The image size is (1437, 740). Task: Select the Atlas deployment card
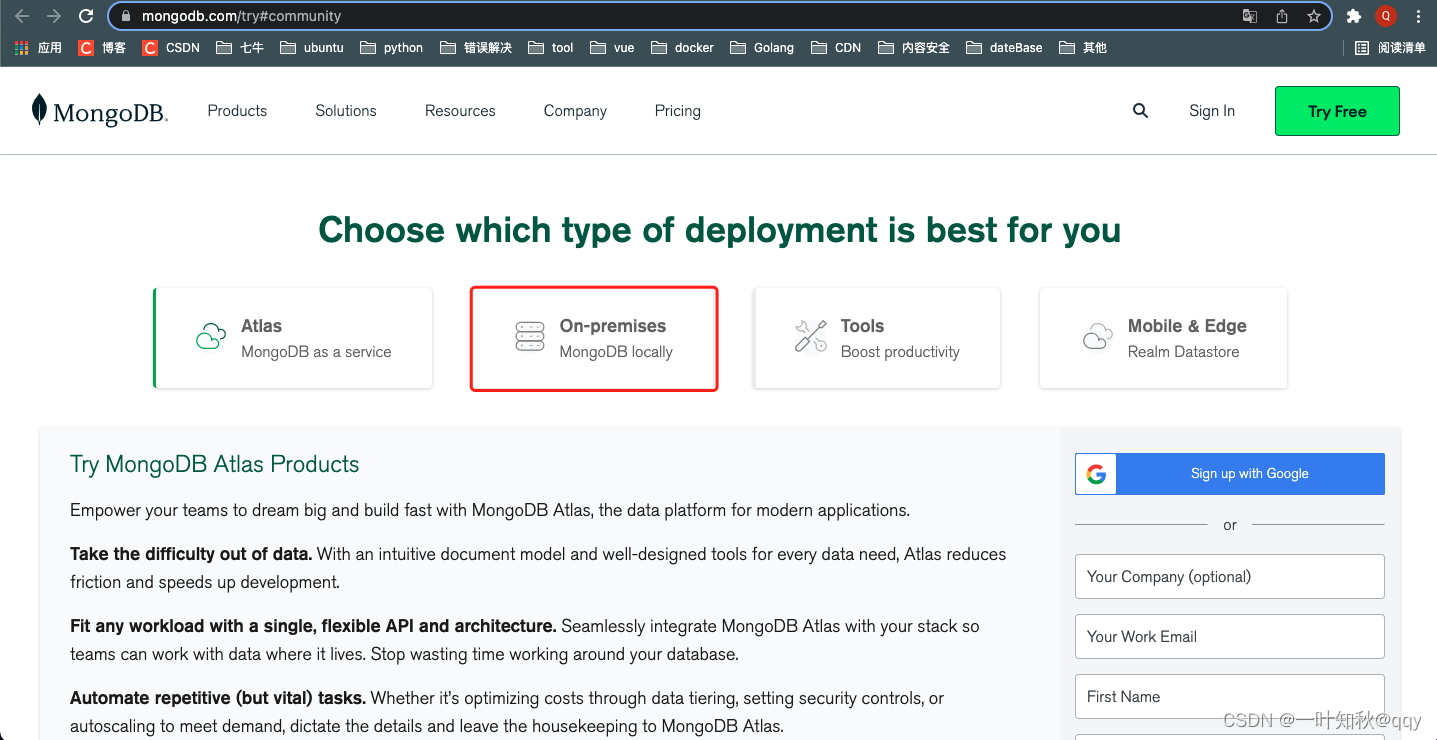pos(293,338)
